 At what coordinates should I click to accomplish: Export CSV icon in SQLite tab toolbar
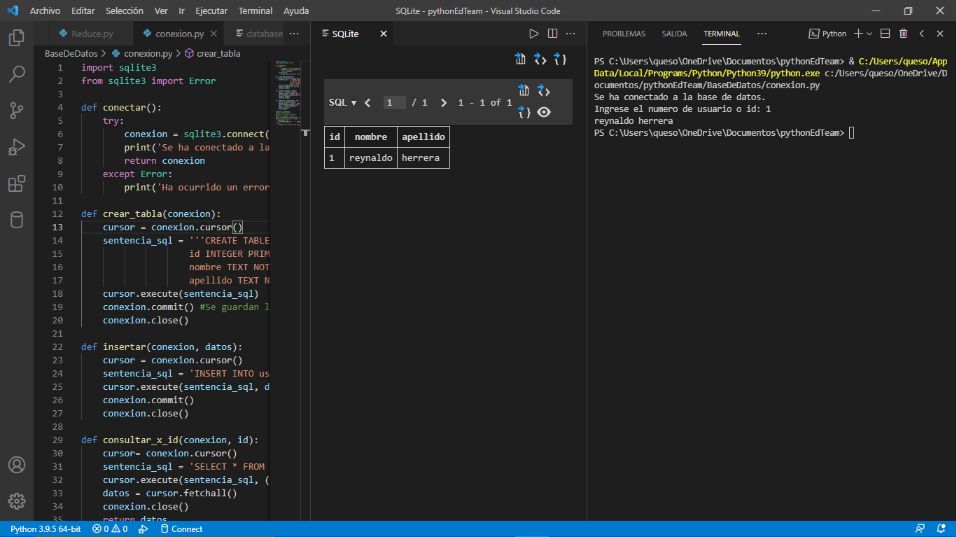point(520,59)
